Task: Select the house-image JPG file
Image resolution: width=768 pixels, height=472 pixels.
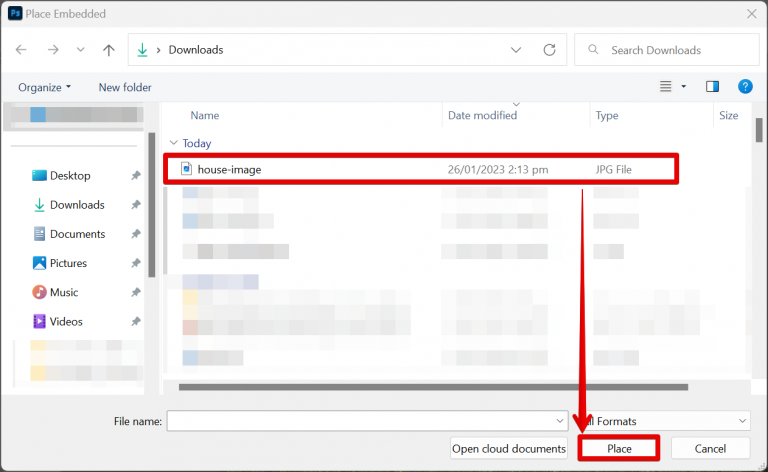Action: coord(229,169)
